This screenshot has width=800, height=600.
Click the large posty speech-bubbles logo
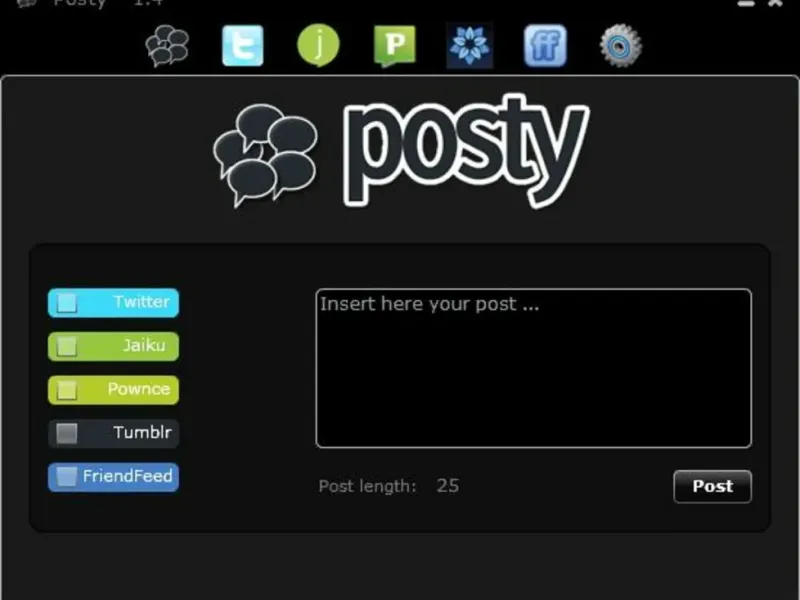(x=265, y=155)
